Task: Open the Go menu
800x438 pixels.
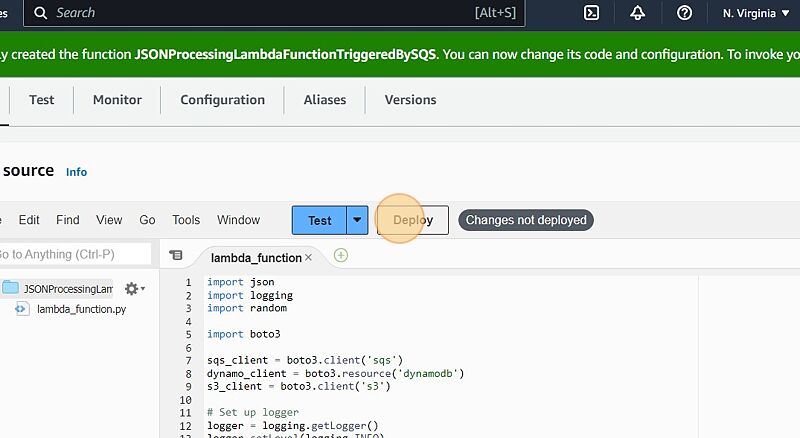Action: pos(147,220)
